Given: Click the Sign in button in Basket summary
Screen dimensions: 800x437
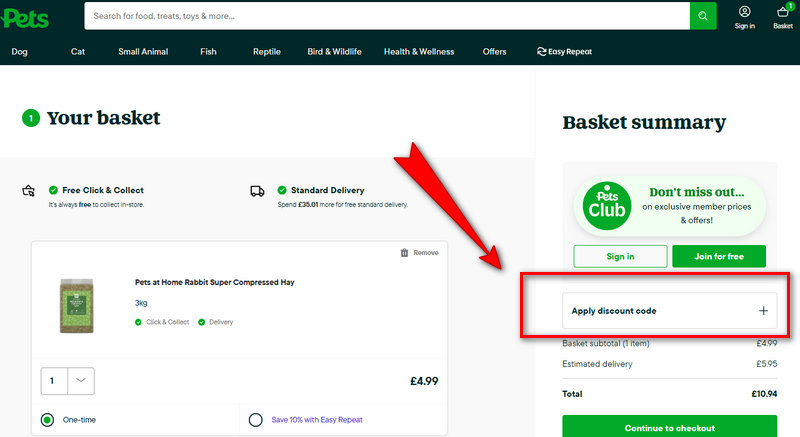Looking at the screenshot, I should tap(620, 256).
